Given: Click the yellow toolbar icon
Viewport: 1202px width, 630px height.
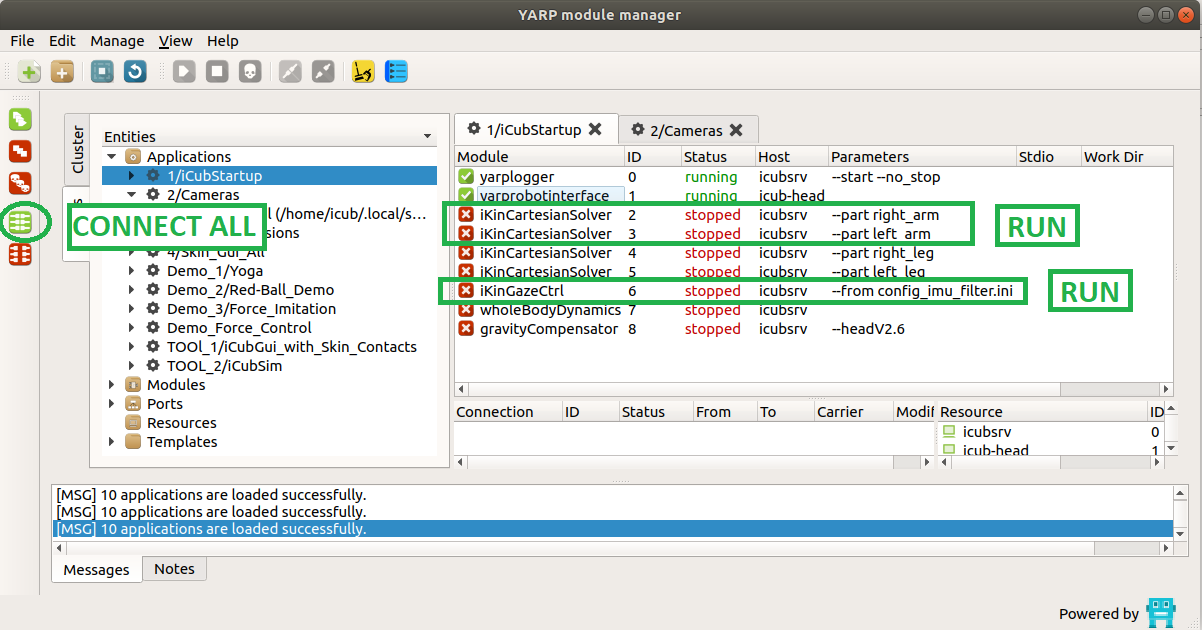Looking at the screenshot, I should (364, 72).
